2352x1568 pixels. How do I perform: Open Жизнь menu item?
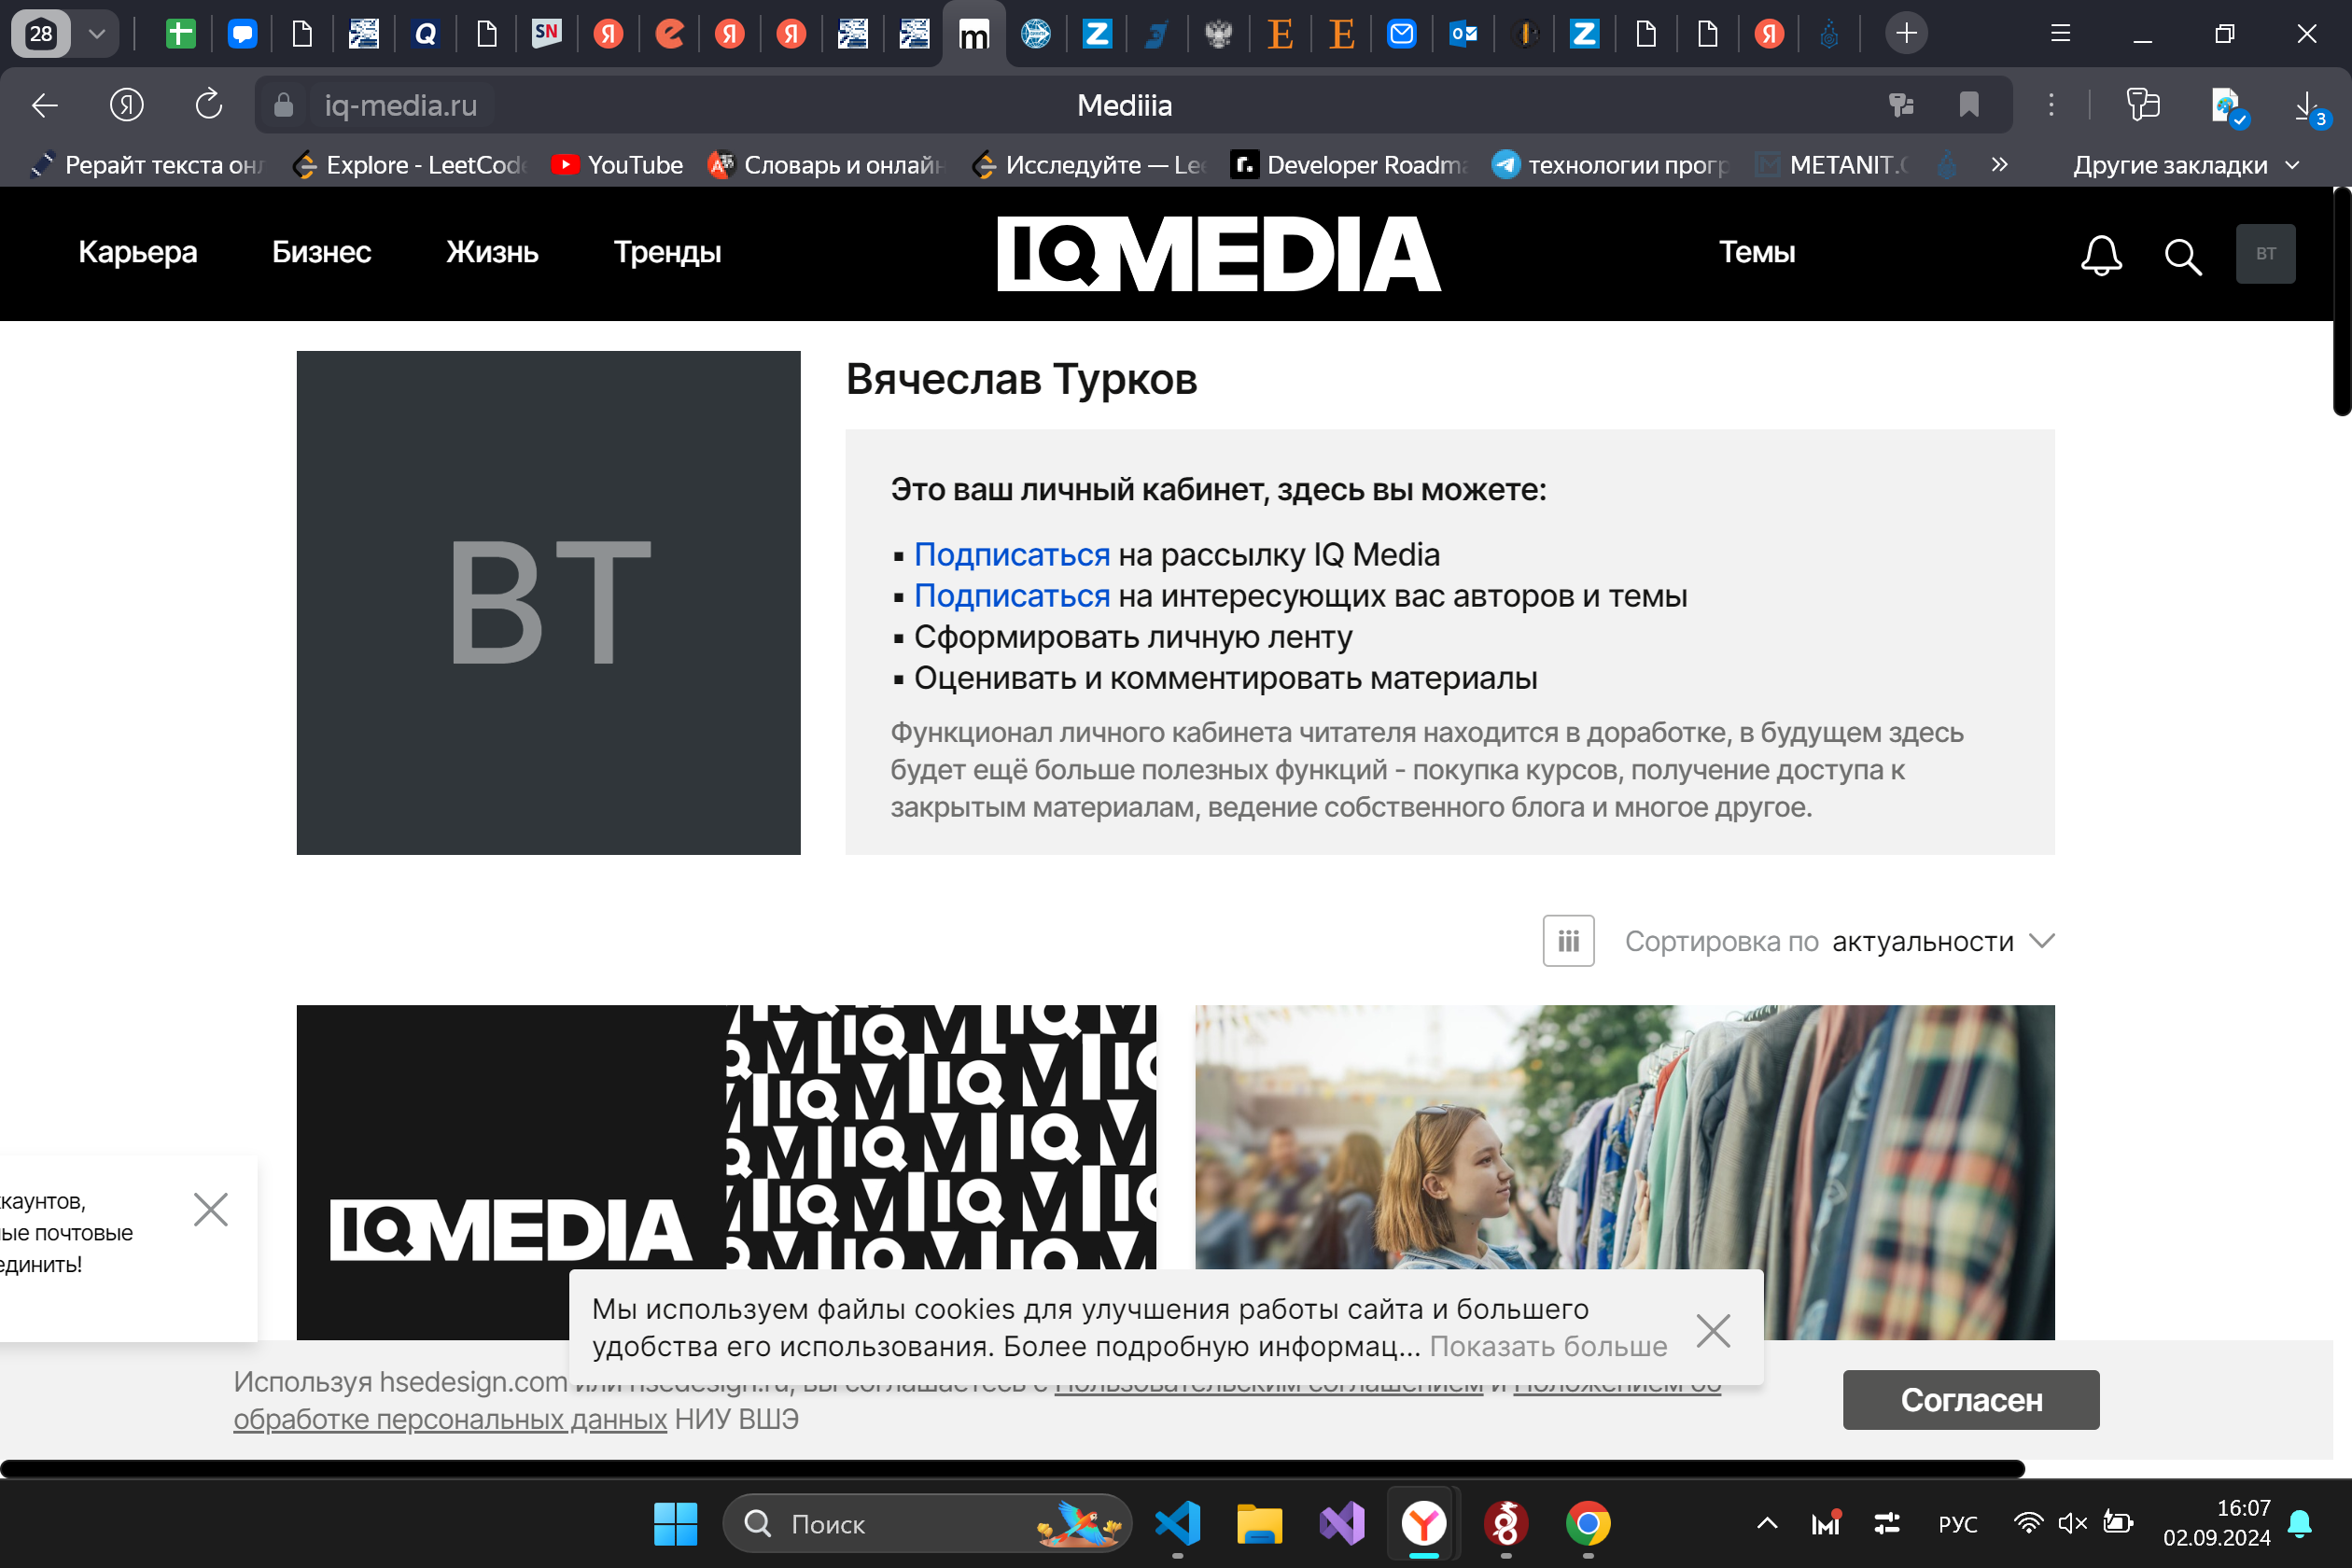pos(492,252)
